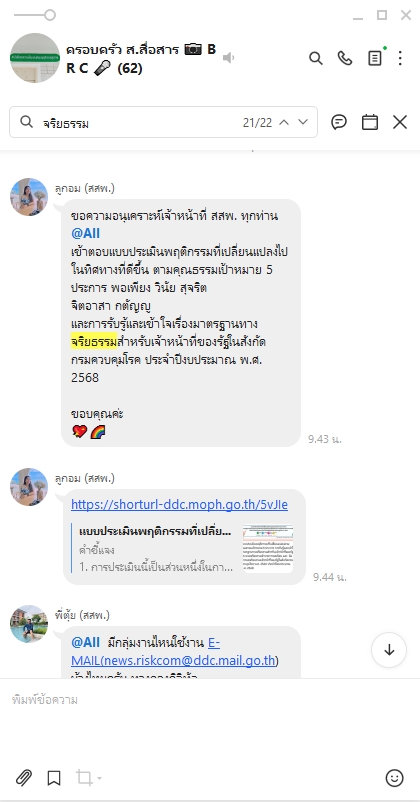Open calendar date search icon
The width and height of the screenshot is (420, 802).
(x=369, y=122)
